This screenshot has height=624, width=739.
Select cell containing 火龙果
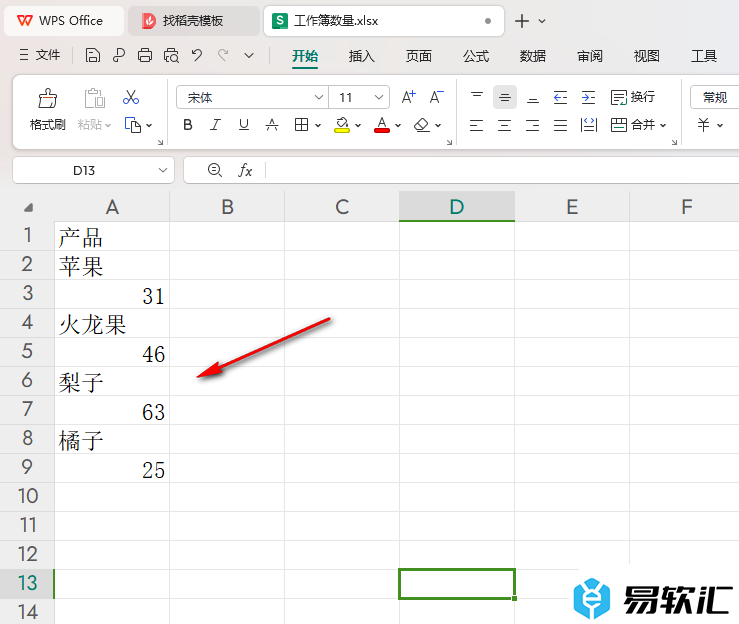click(x=112, y=323)
